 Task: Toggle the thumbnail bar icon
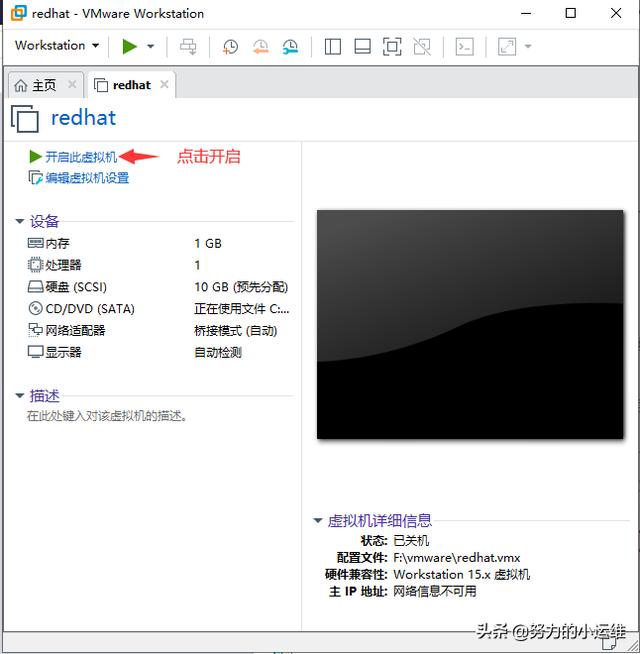[x=362, y=46]
